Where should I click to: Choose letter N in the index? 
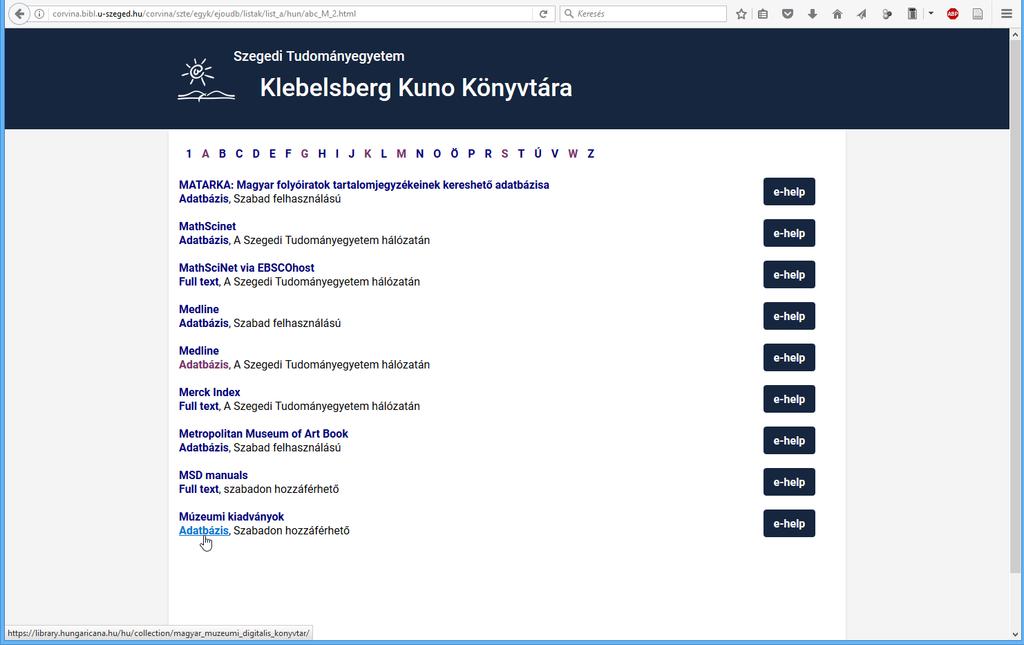point(419,154)
